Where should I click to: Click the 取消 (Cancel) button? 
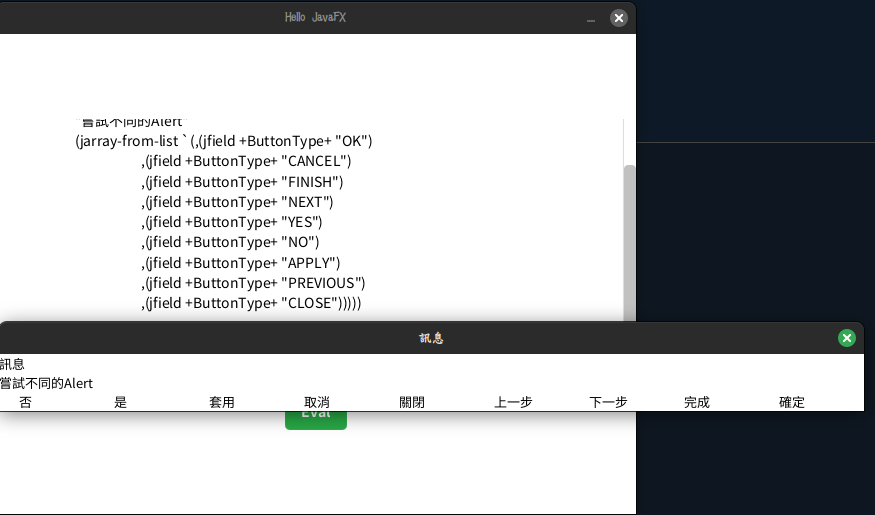316,402
